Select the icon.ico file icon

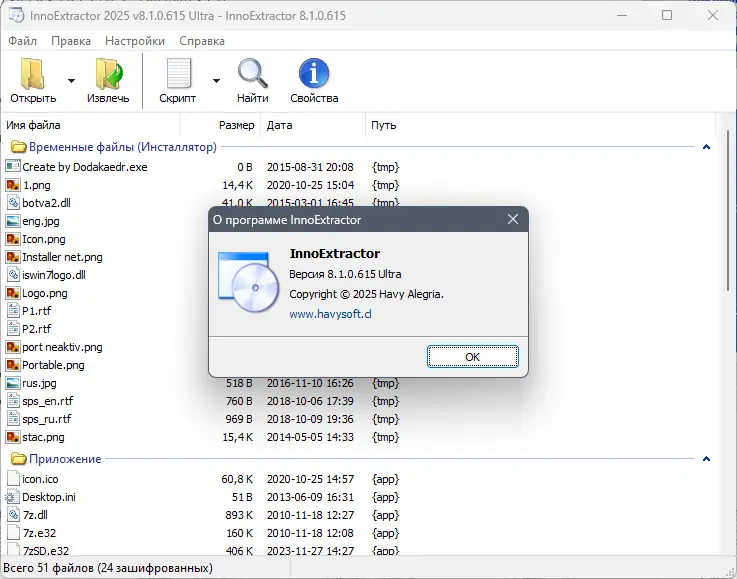13,478
